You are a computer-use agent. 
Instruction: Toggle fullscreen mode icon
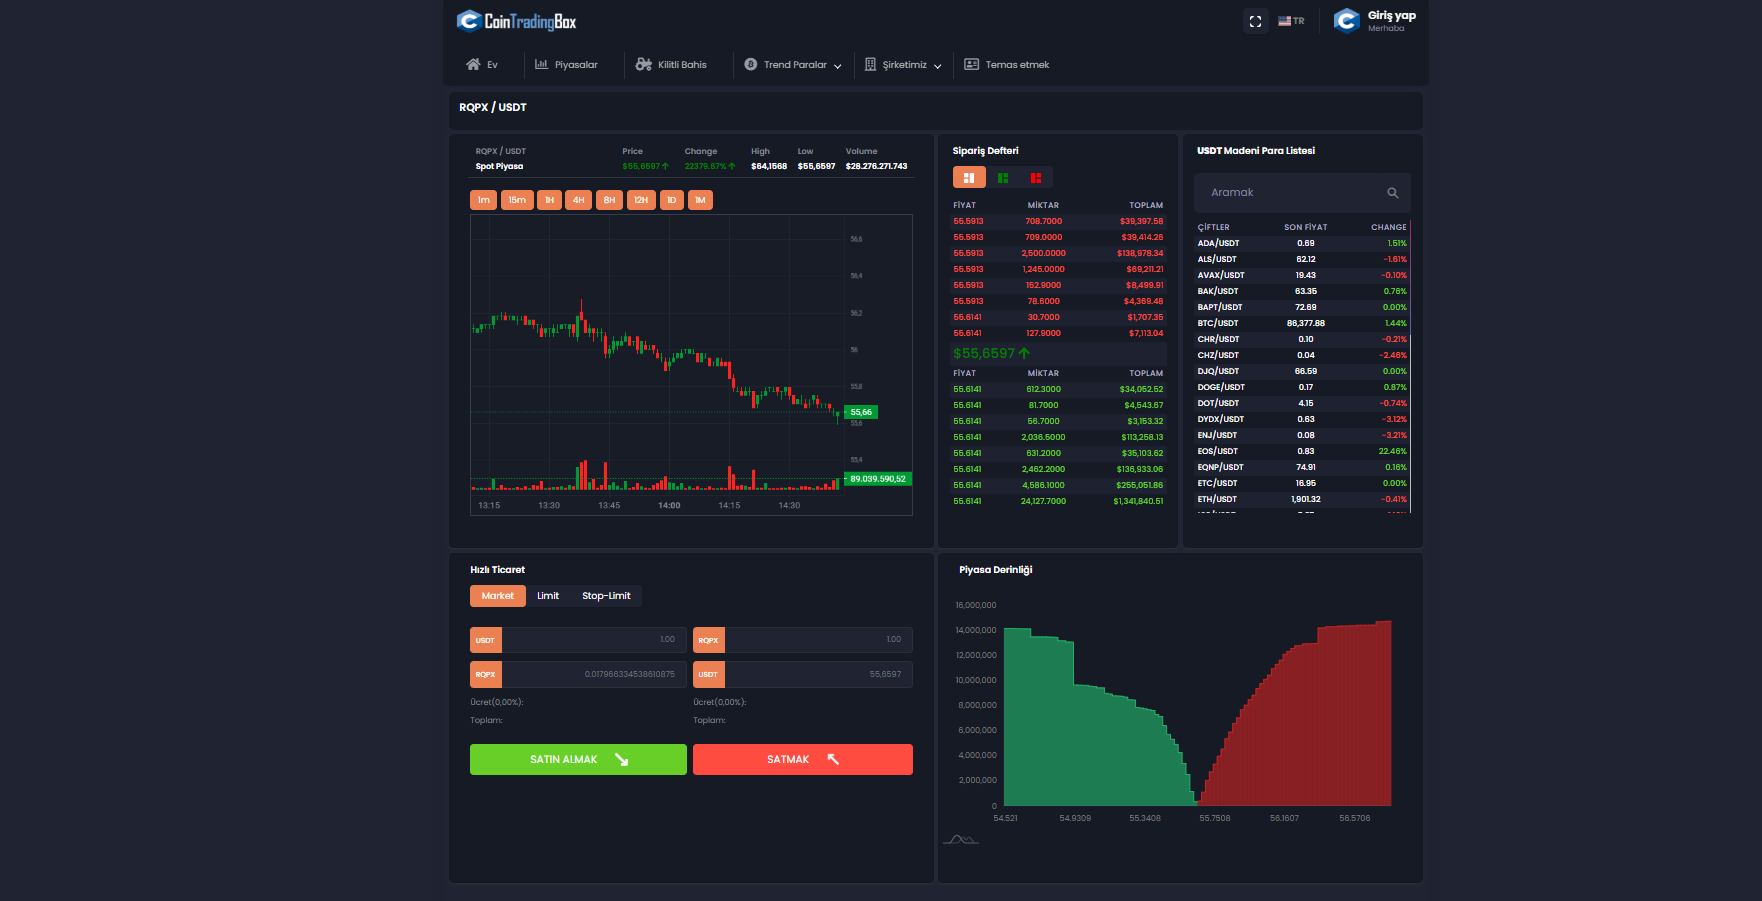[1255, 21]
